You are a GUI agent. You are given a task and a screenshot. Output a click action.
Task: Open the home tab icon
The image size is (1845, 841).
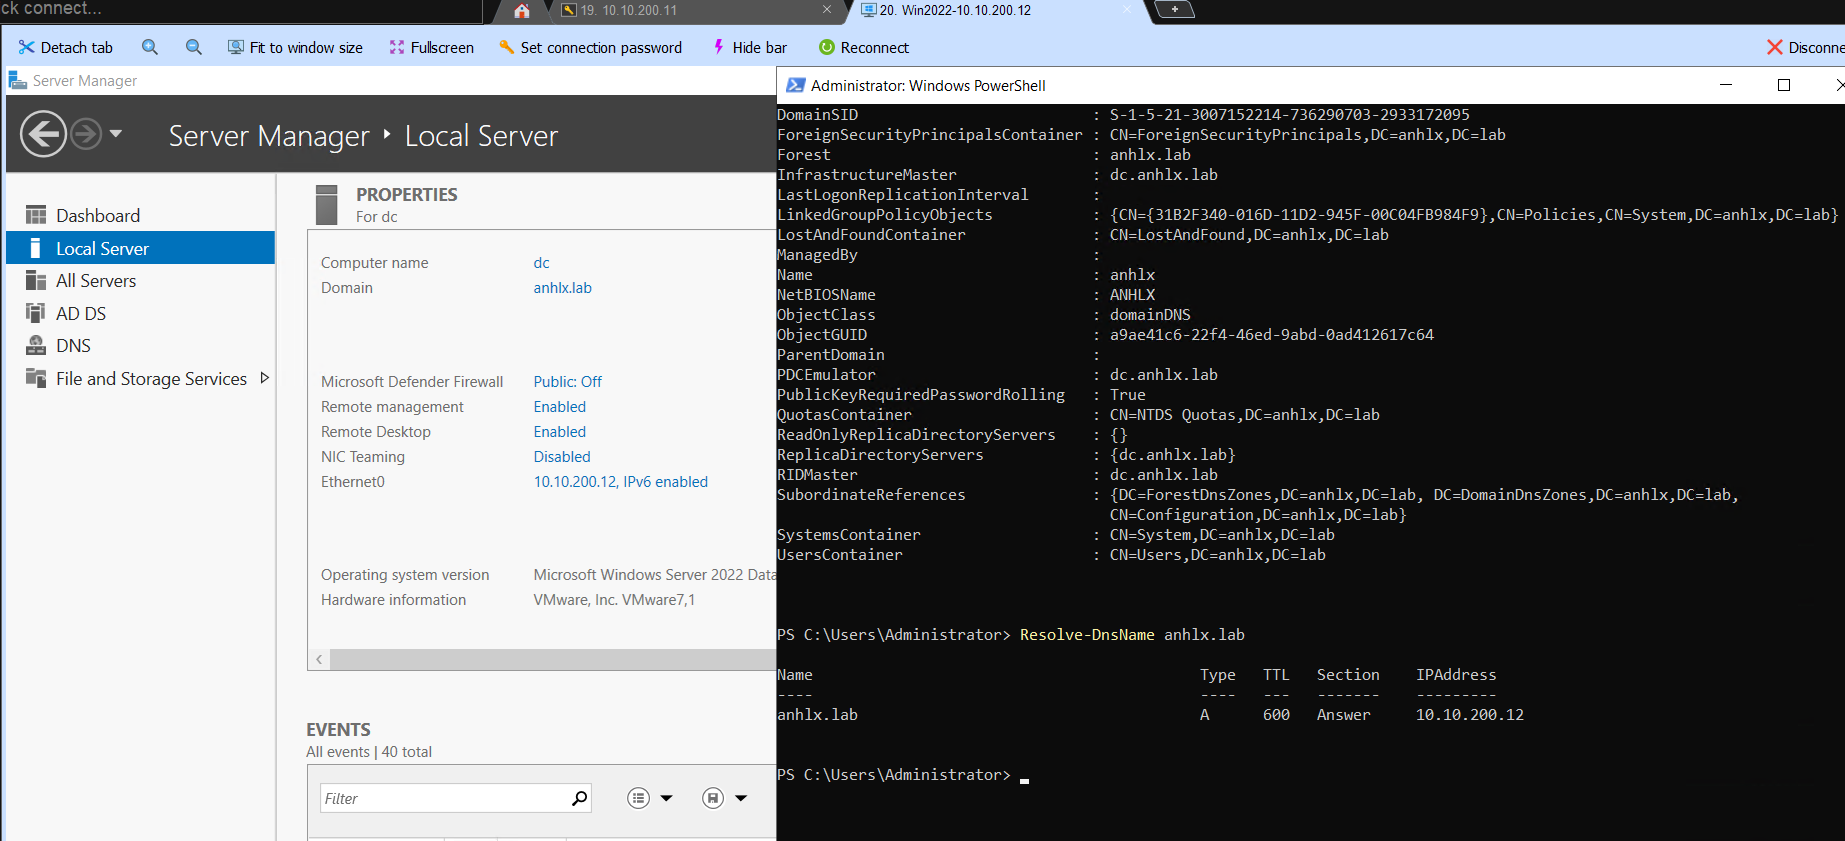pos(522,11)
